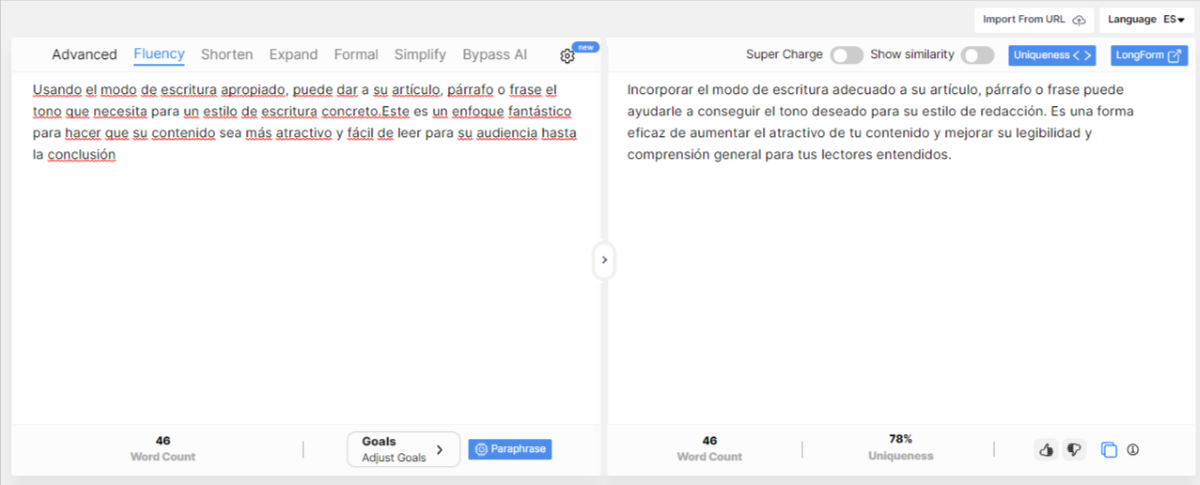This screenshot has width=1200, height=485.
Task: Click the external link icon on LongForm
Action: pos(1175,55)
